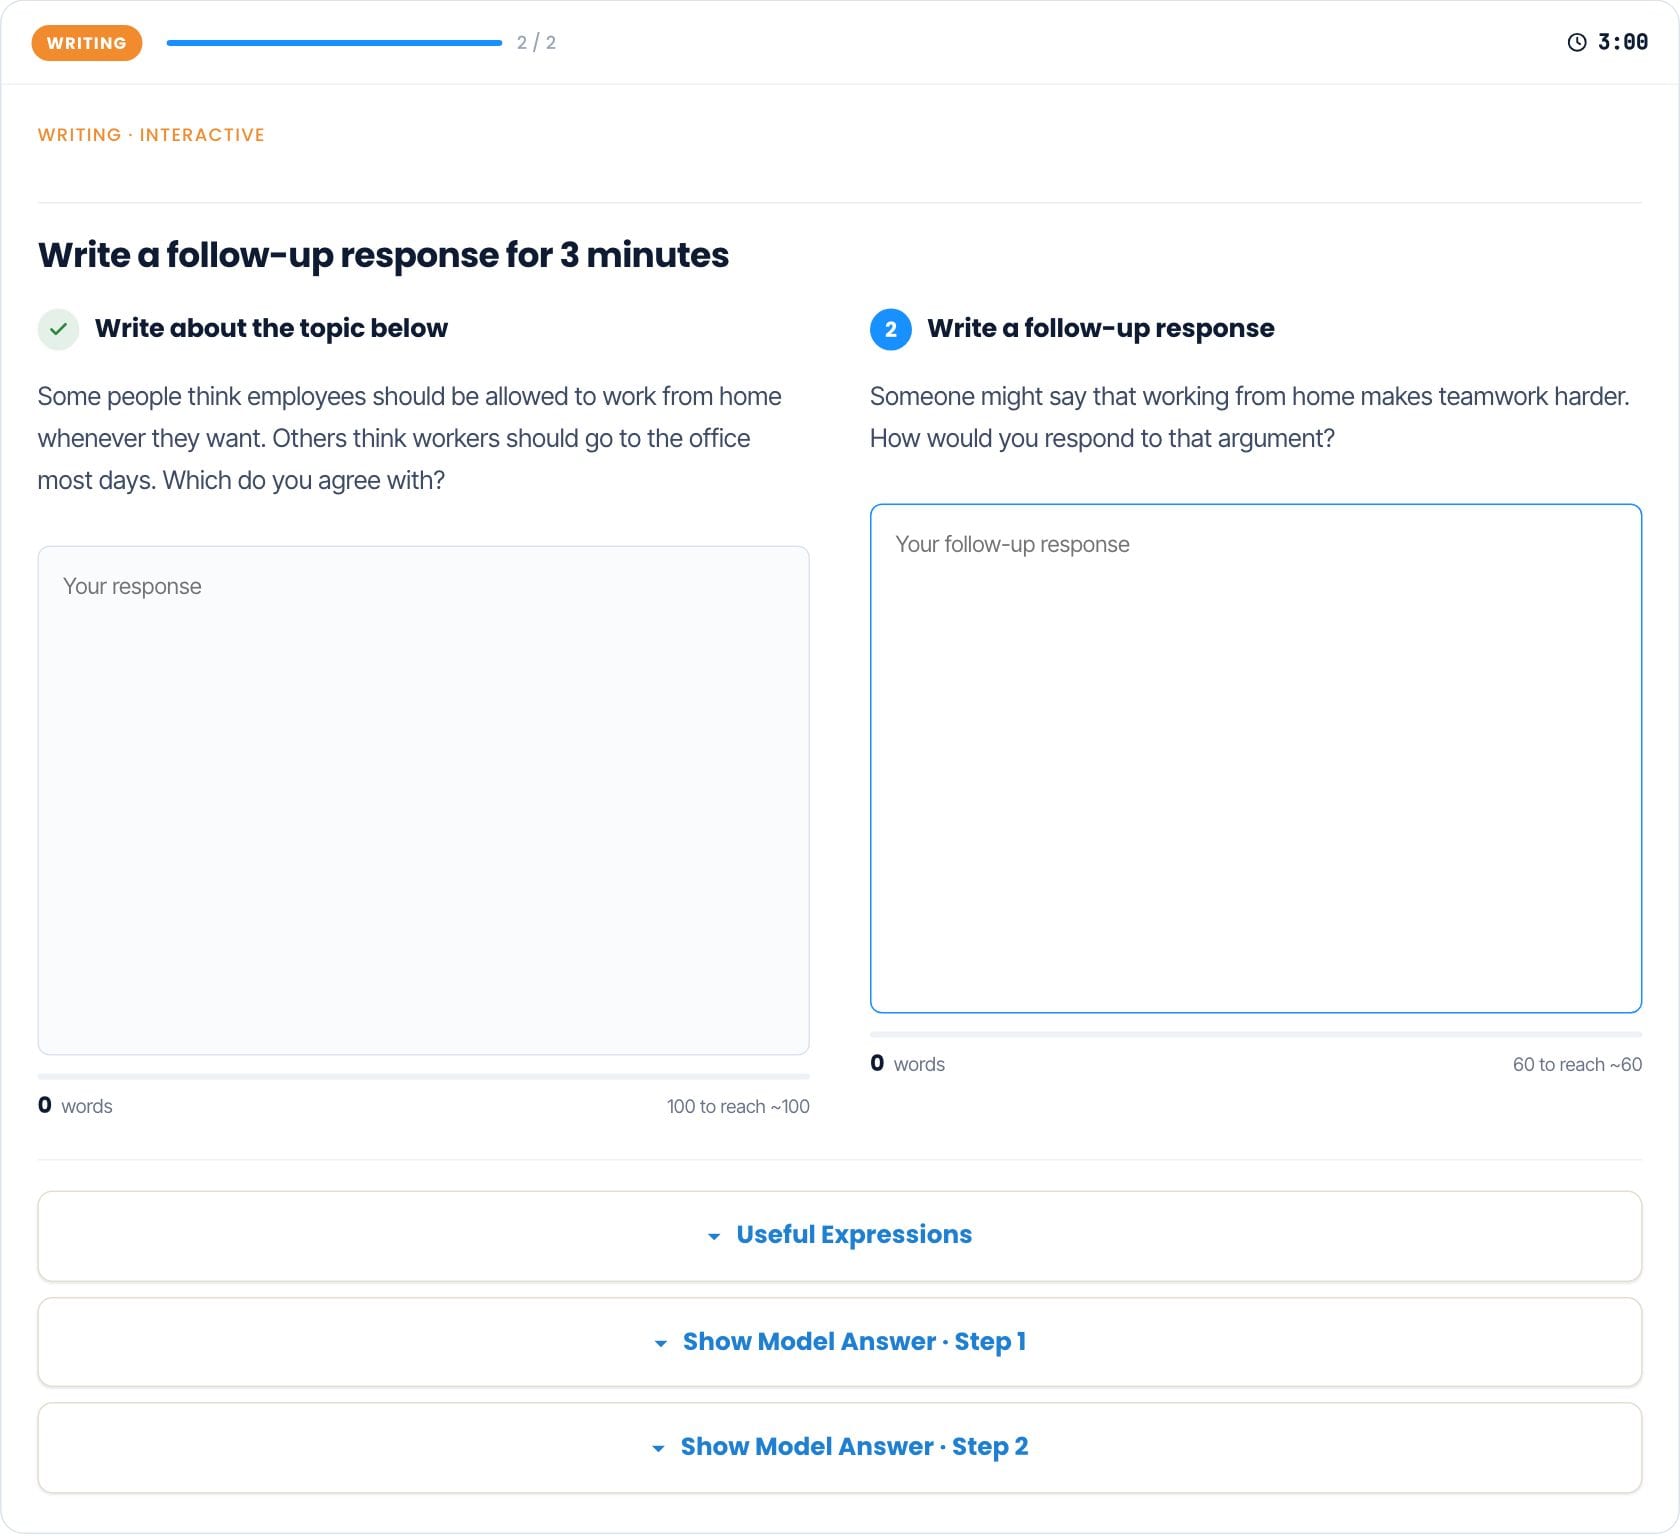The height and width of the screenshot is (1536, 1680).
Task: Click the heading 'Write a follow-up response for 3 minutes'
Action: (x=383, y=255)
